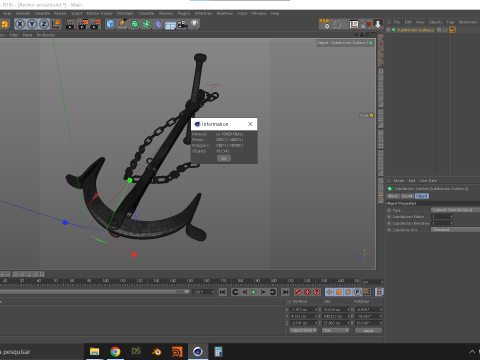This screenshot has width=480, height=360.
Task: Toggle Position keyframe recording
Action: click(329, 292)
